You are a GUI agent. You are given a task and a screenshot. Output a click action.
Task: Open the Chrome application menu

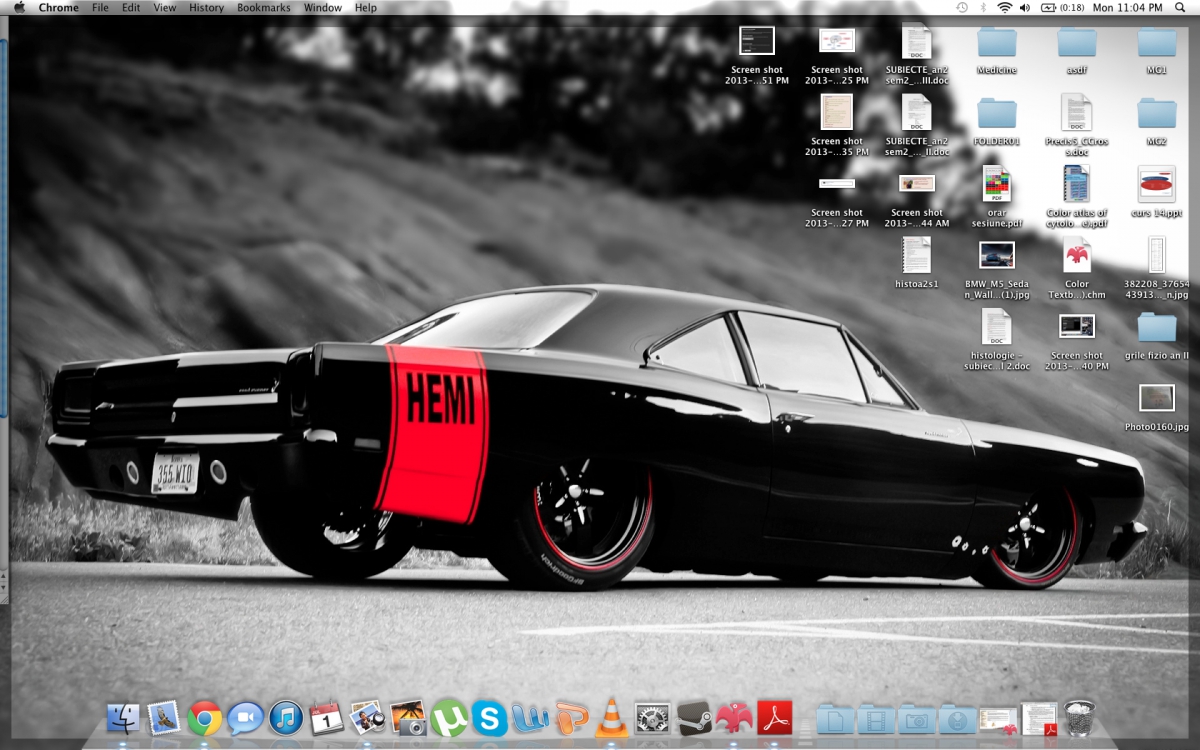59,7
